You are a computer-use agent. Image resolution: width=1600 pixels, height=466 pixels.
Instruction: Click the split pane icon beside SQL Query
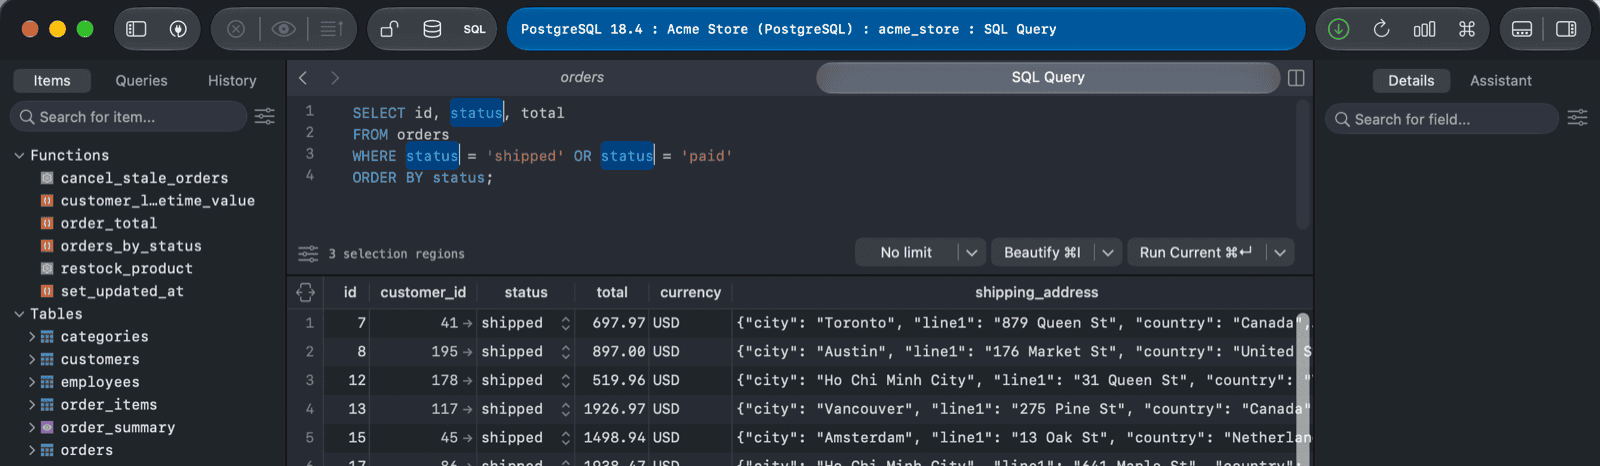coord(1296,78)
